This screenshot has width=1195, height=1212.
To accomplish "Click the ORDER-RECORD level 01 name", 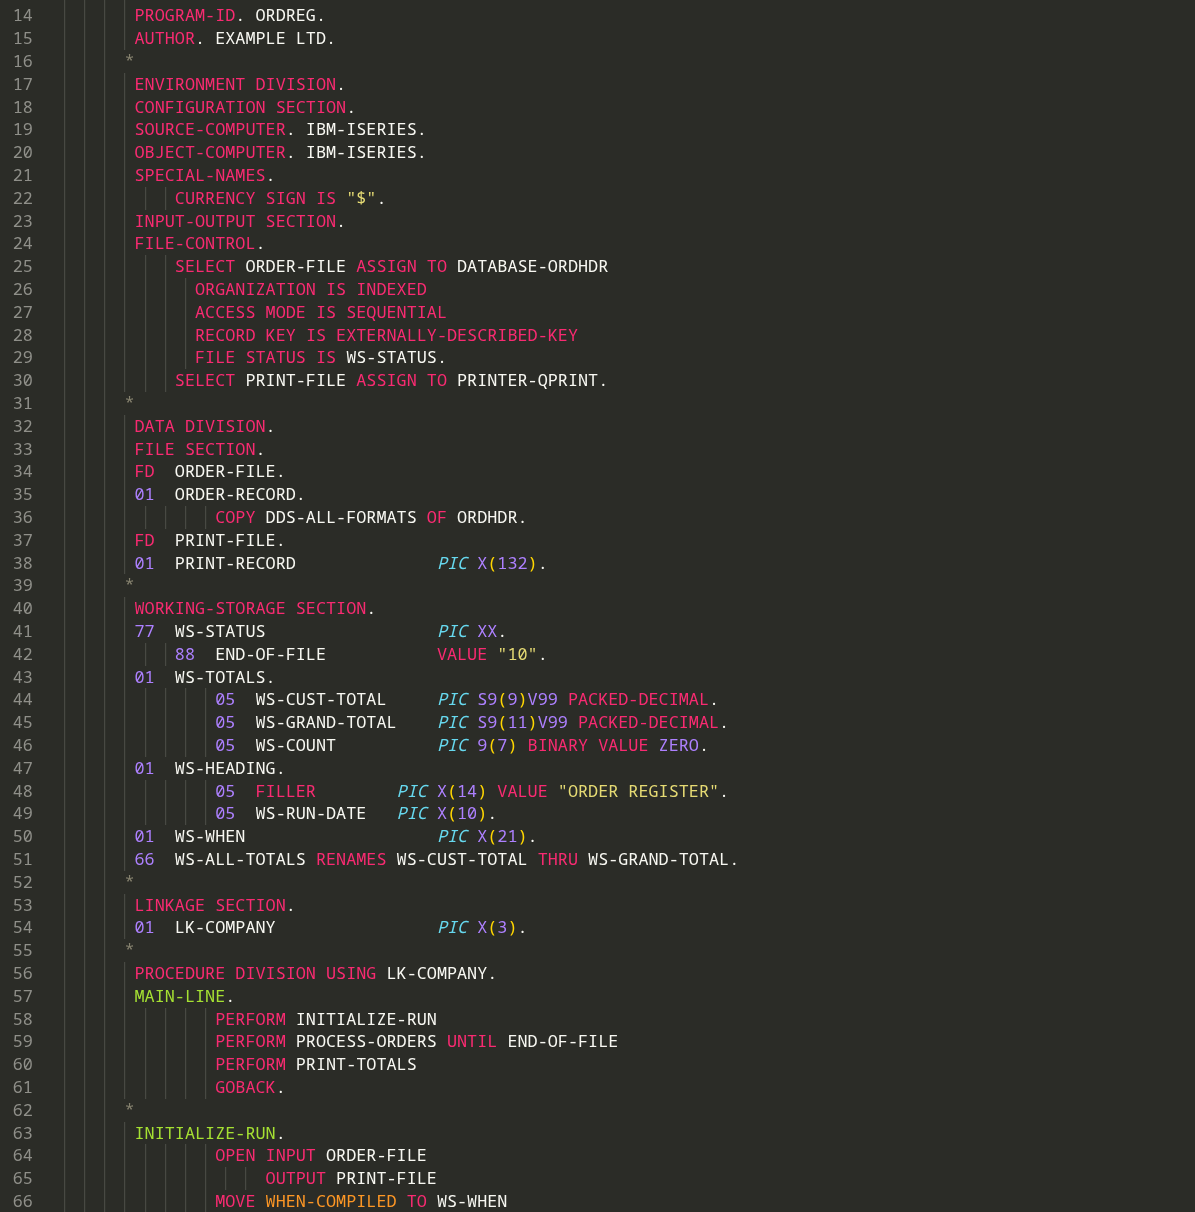I will click(235, 495).
